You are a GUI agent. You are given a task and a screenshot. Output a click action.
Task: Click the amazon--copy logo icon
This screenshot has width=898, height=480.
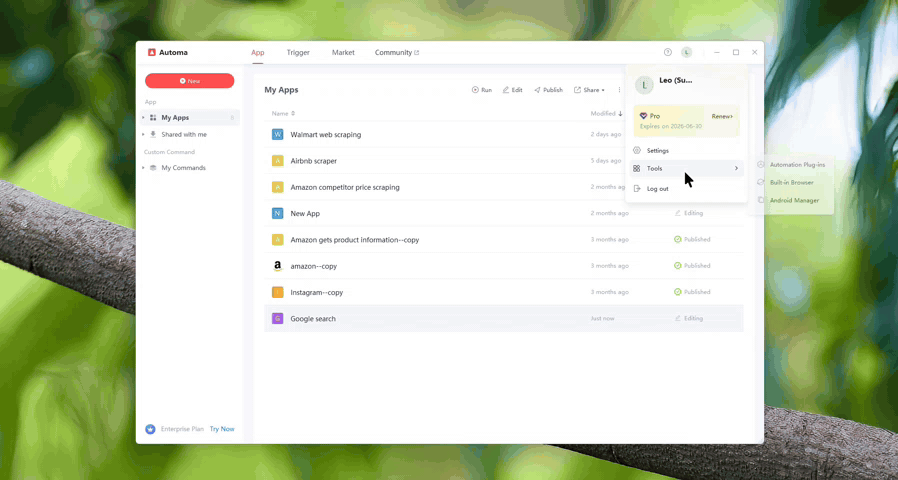[278, 266]
